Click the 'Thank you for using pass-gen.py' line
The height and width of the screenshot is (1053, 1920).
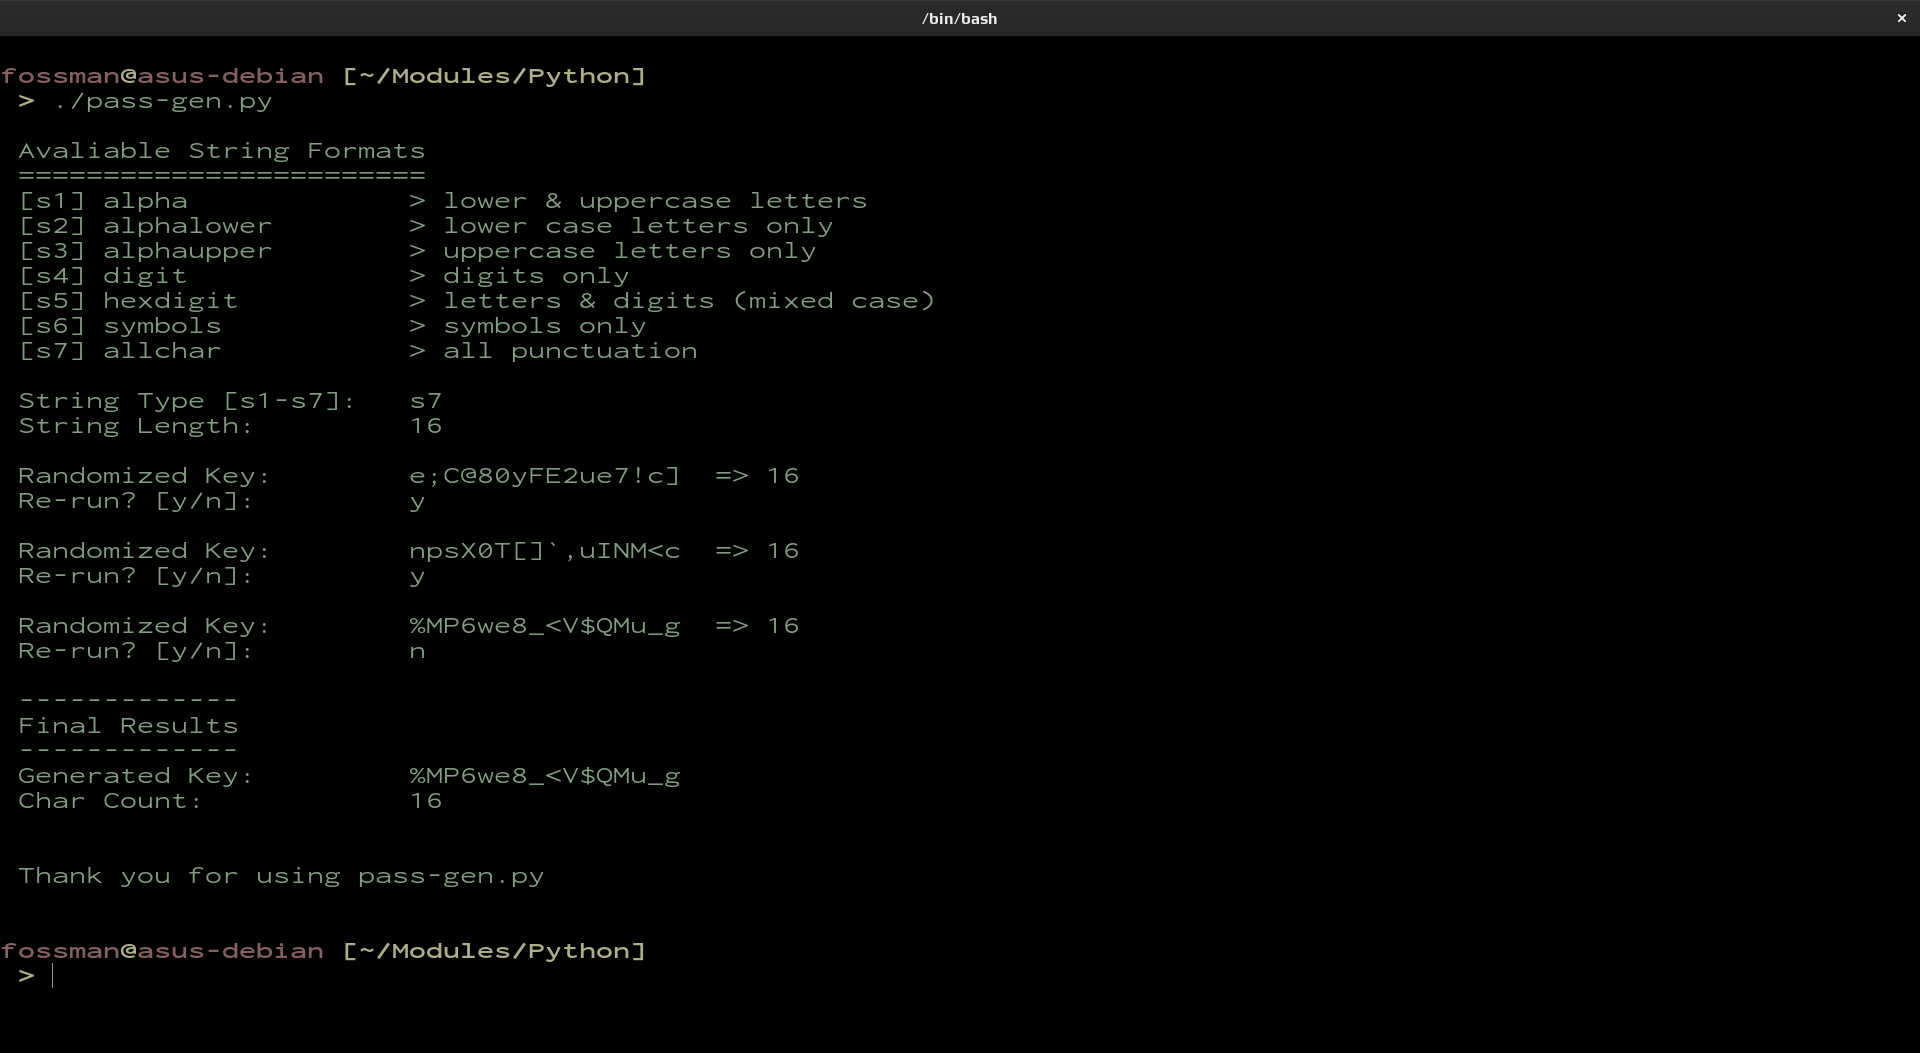pyautogui.click(x=281, y=876)
